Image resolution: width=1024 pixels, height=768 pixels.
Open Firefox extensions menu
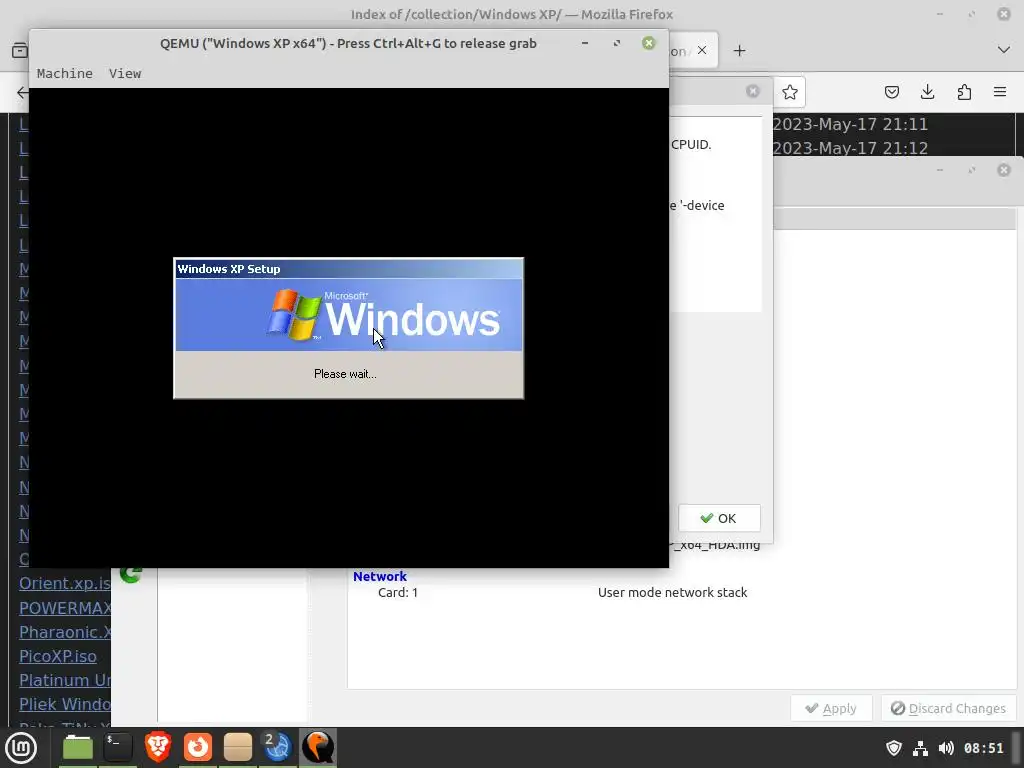coord(964,92)
